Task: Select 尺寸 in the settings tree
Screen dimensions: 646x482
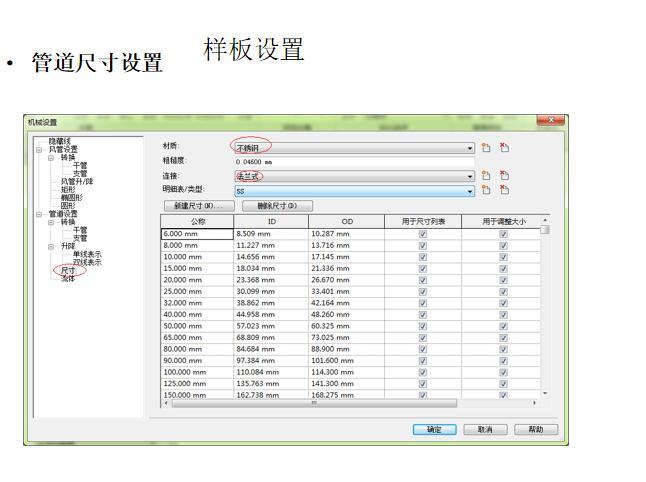Action: pos(68,270)
